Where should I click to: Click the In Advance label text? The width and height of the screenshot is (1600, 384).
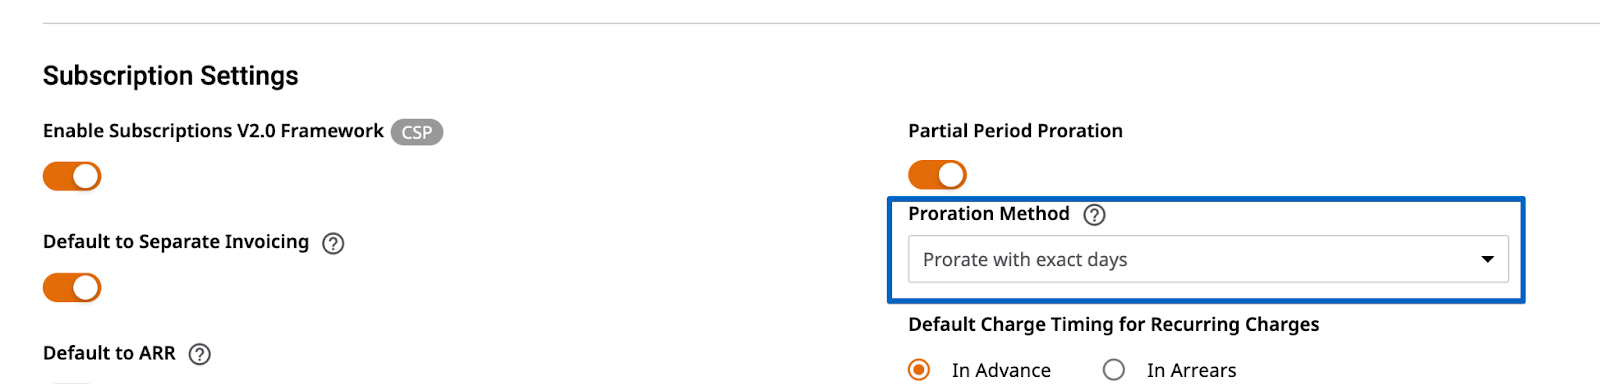coord(1001,370)
